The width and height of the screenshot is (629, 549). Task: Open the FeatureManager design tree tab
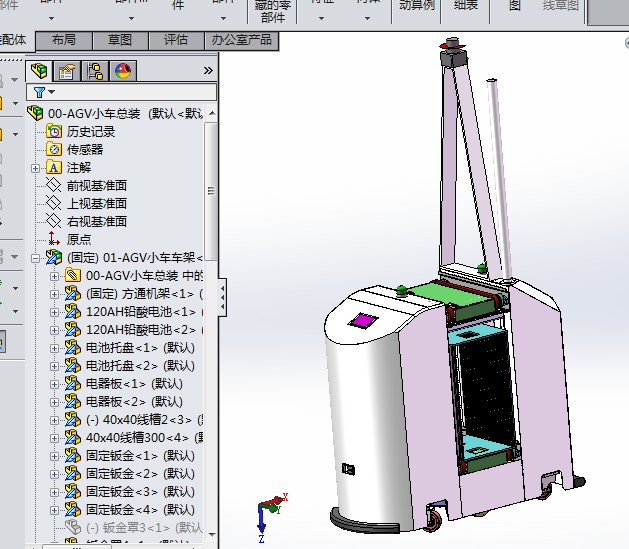(40, 71)
